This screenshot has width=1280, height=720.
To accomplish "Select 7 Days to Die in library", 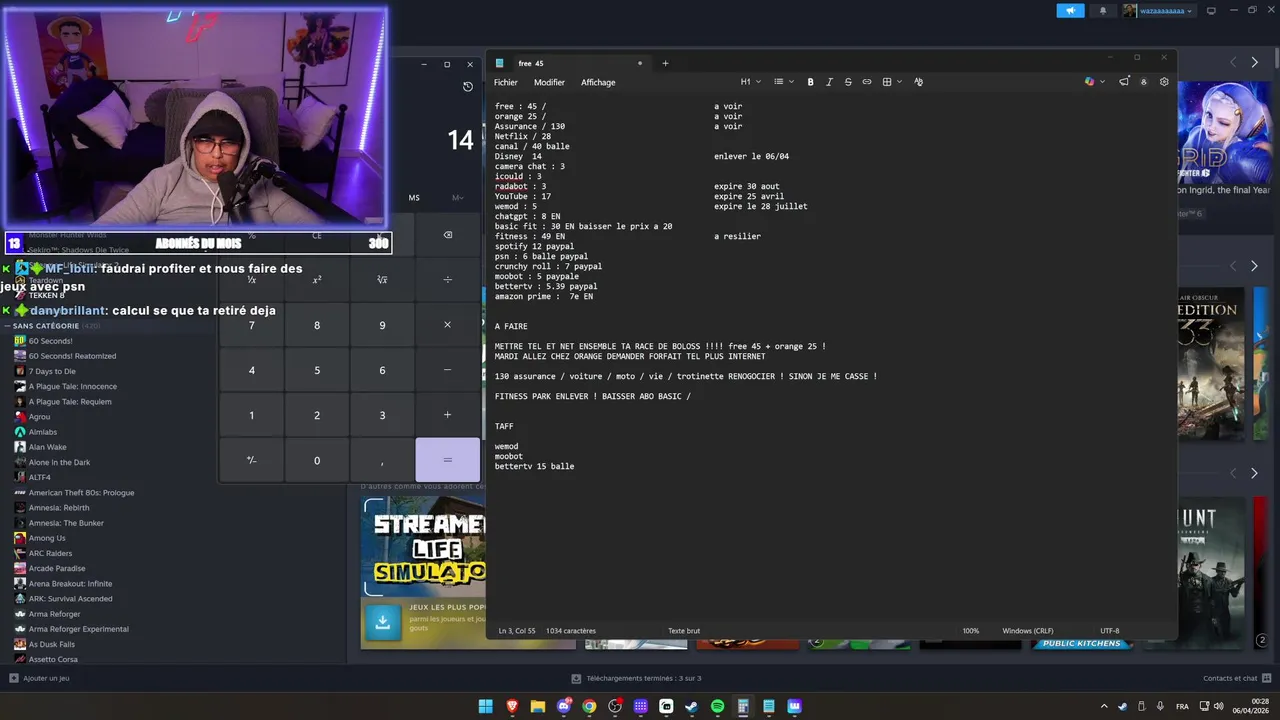I will [52, 371].
